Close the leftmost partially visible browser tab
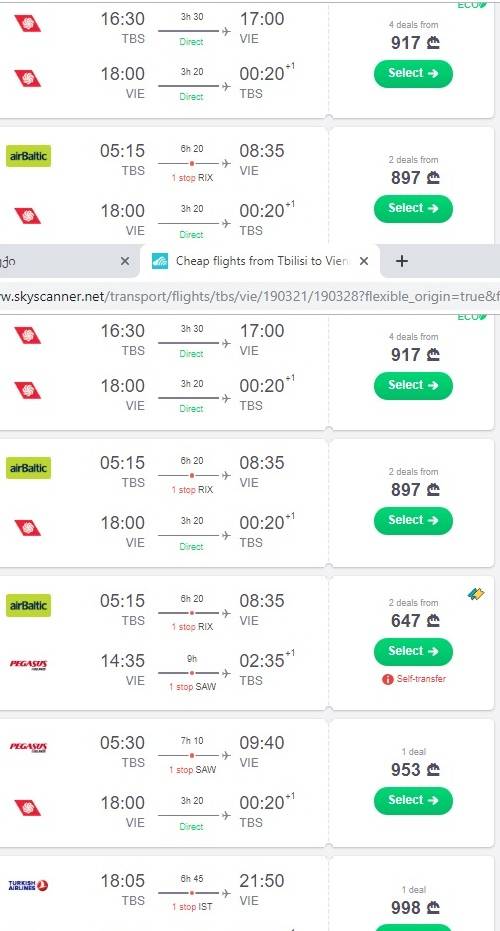500x931 pixels. click(x=125, y=261)
